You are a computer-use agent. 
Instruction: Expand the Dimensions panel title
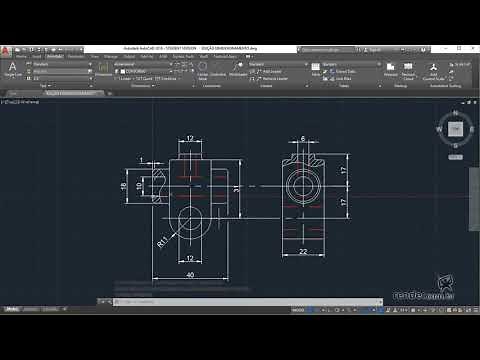143,86
